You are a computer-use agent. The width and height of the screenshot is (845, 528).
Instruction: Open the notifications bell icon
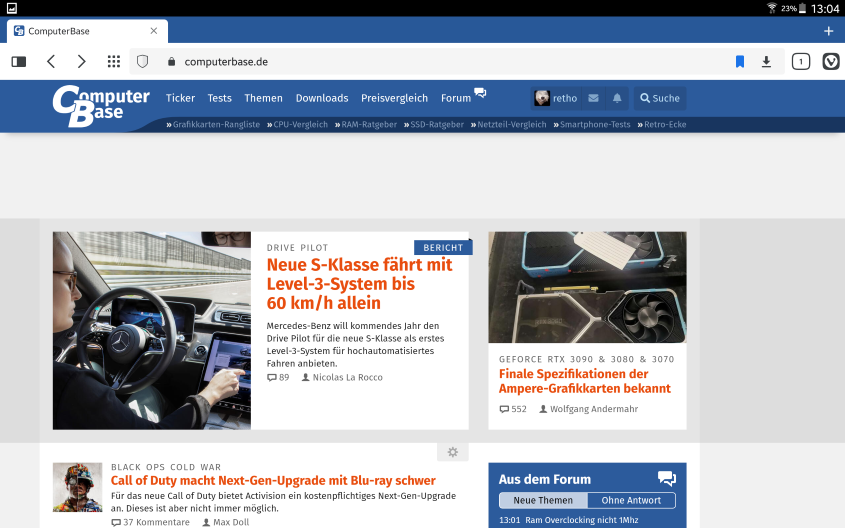coord(617,98)
